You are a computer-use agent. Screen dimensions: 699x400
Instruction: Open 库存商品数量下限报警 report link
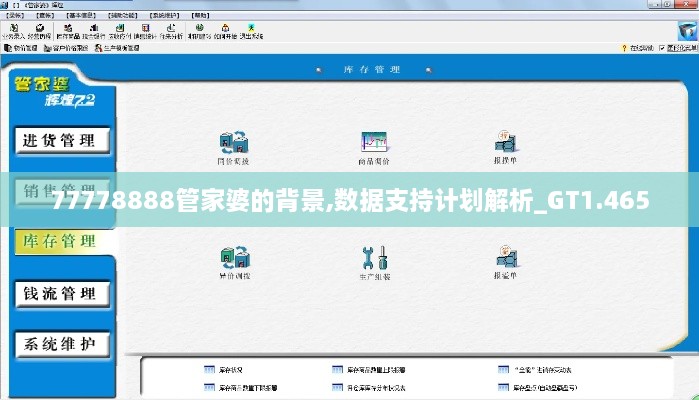[241, 388]
